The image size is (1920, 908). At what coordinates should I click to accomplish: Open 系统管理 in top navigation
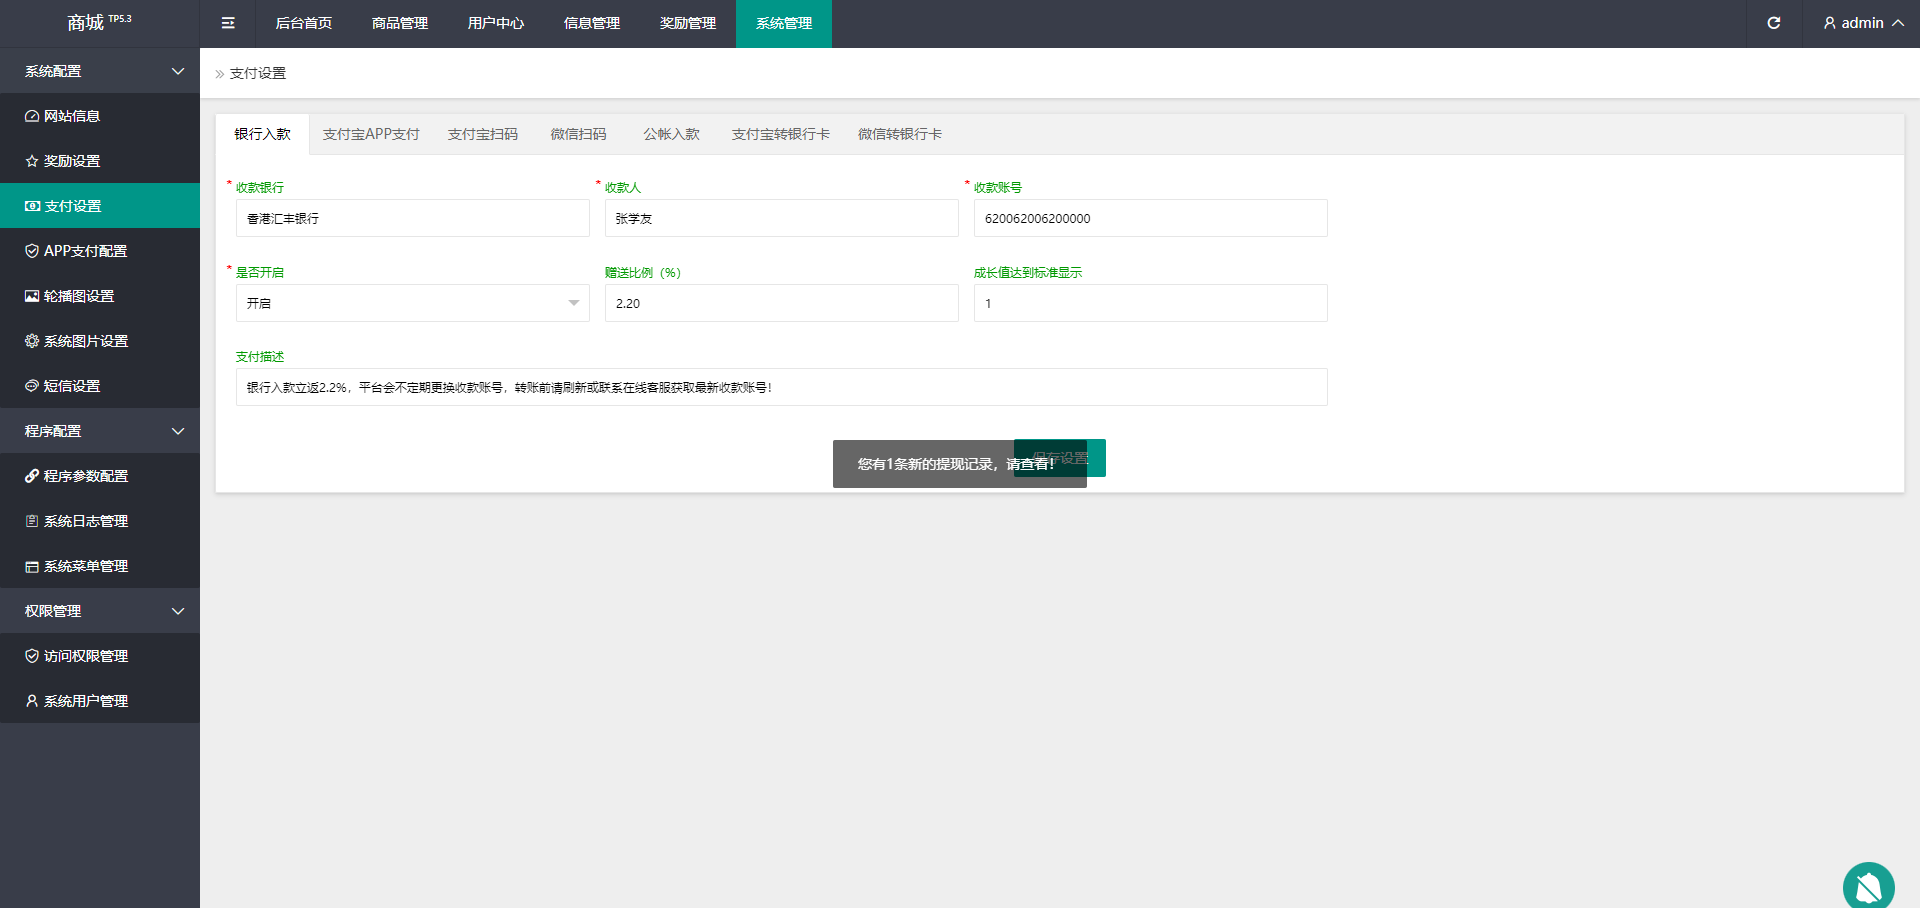(x=784, y=23)
